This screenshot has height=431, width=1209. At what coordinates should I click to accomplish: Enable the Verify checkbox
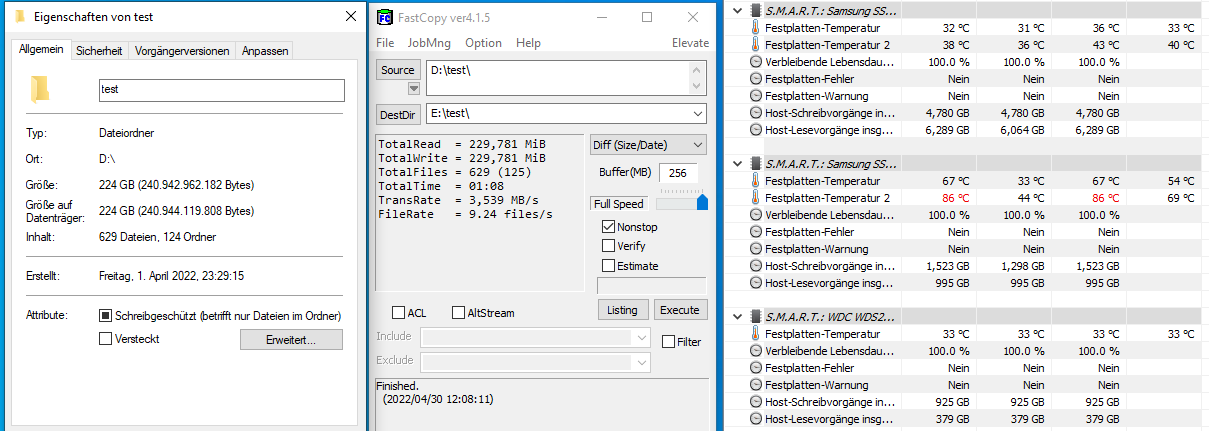coord(608,246)
